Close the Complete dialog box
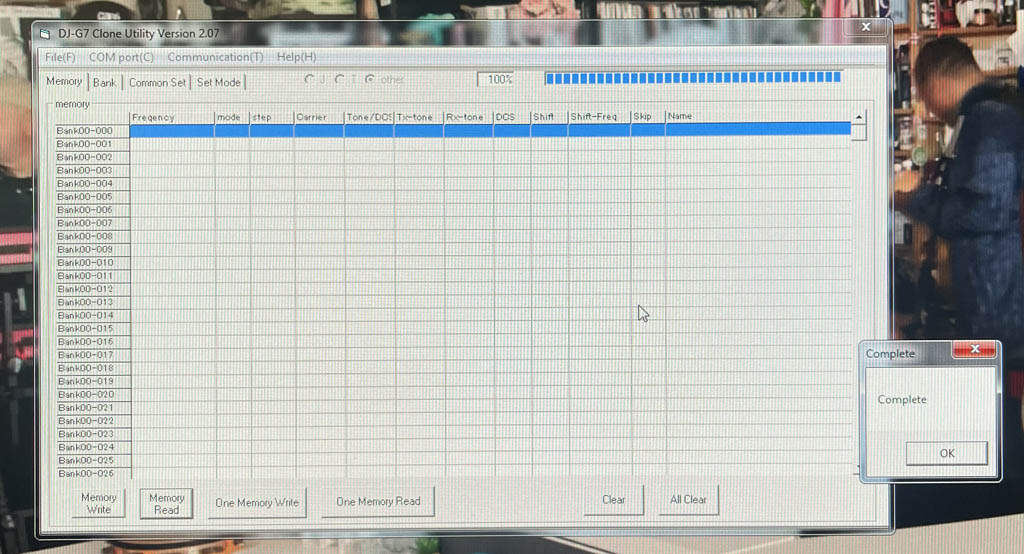 pyautogui.click(x=974, y=349)
